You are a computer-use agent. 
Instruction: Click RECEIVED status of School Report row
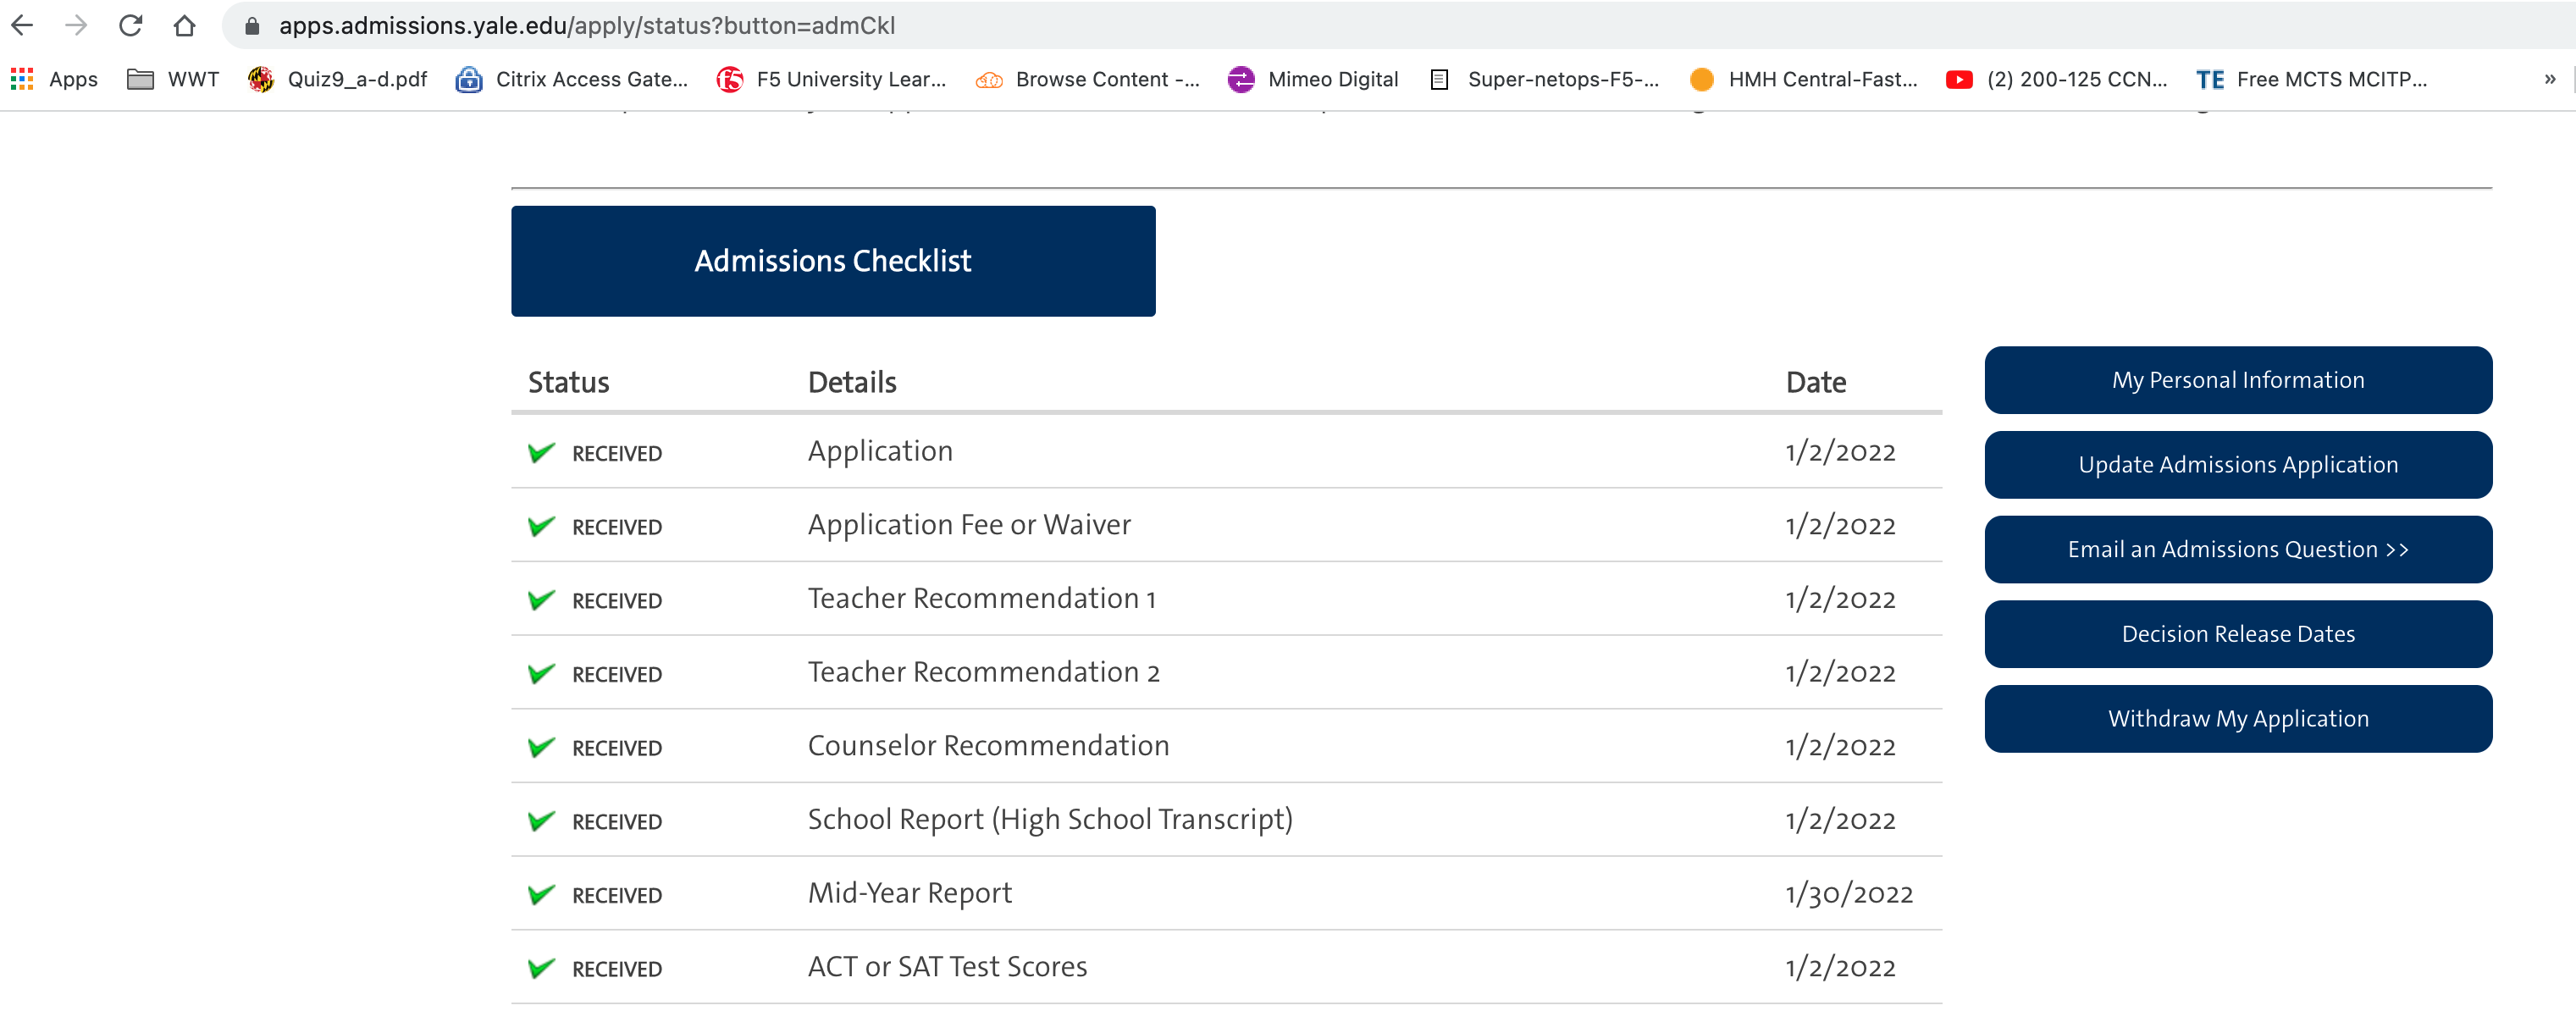[617, 822]
